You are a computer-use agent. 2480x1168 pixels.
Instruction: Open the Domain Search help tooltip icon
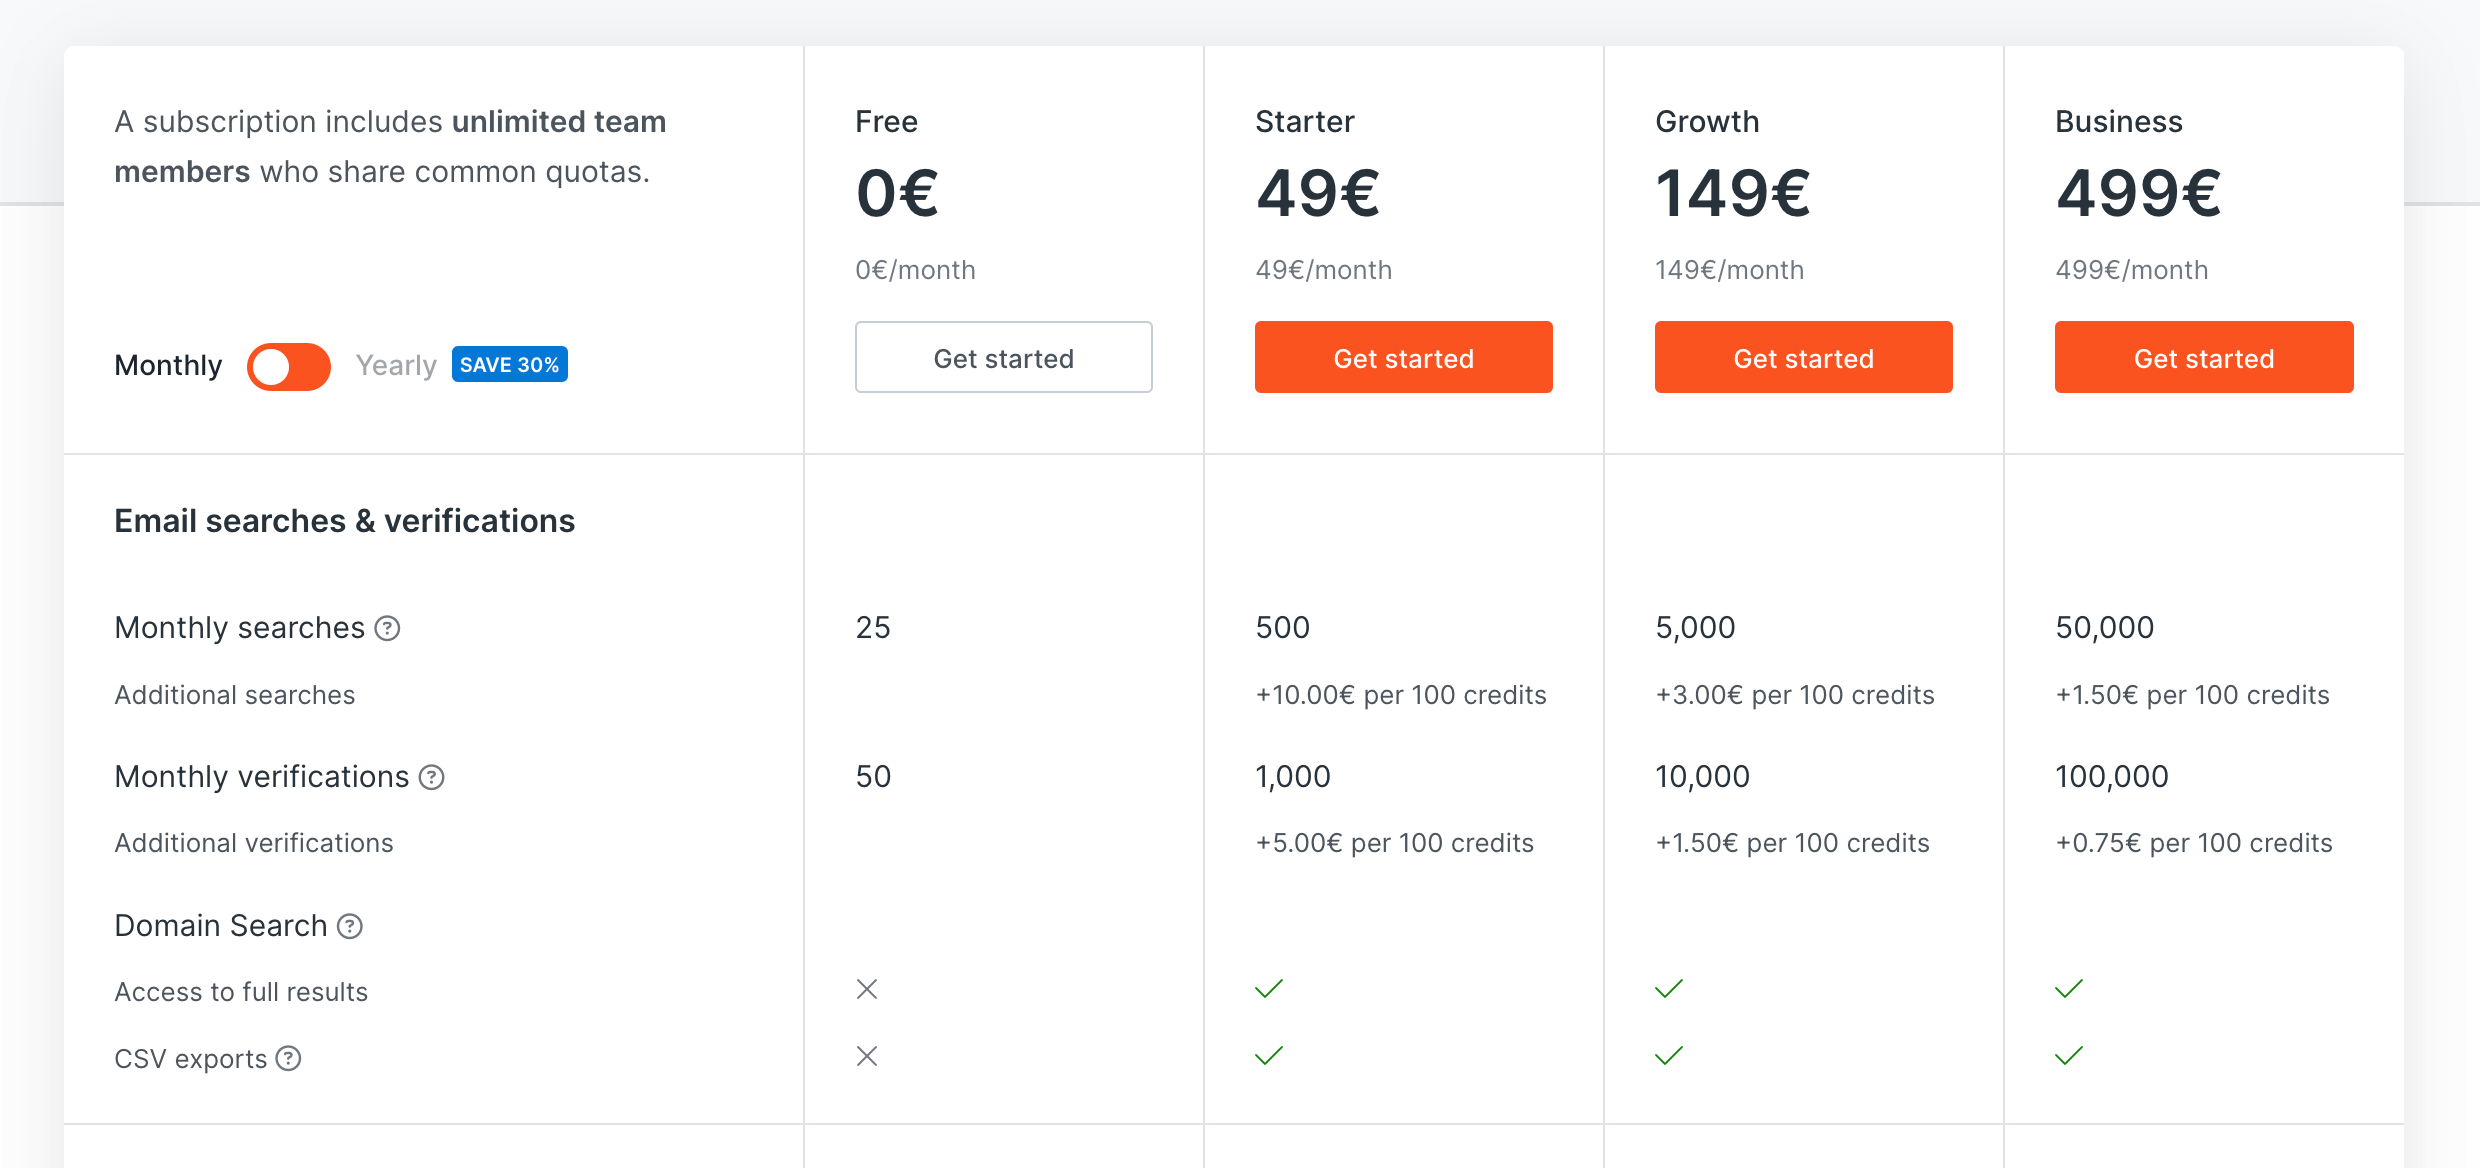pyautogui.click(x=349, y=926)
